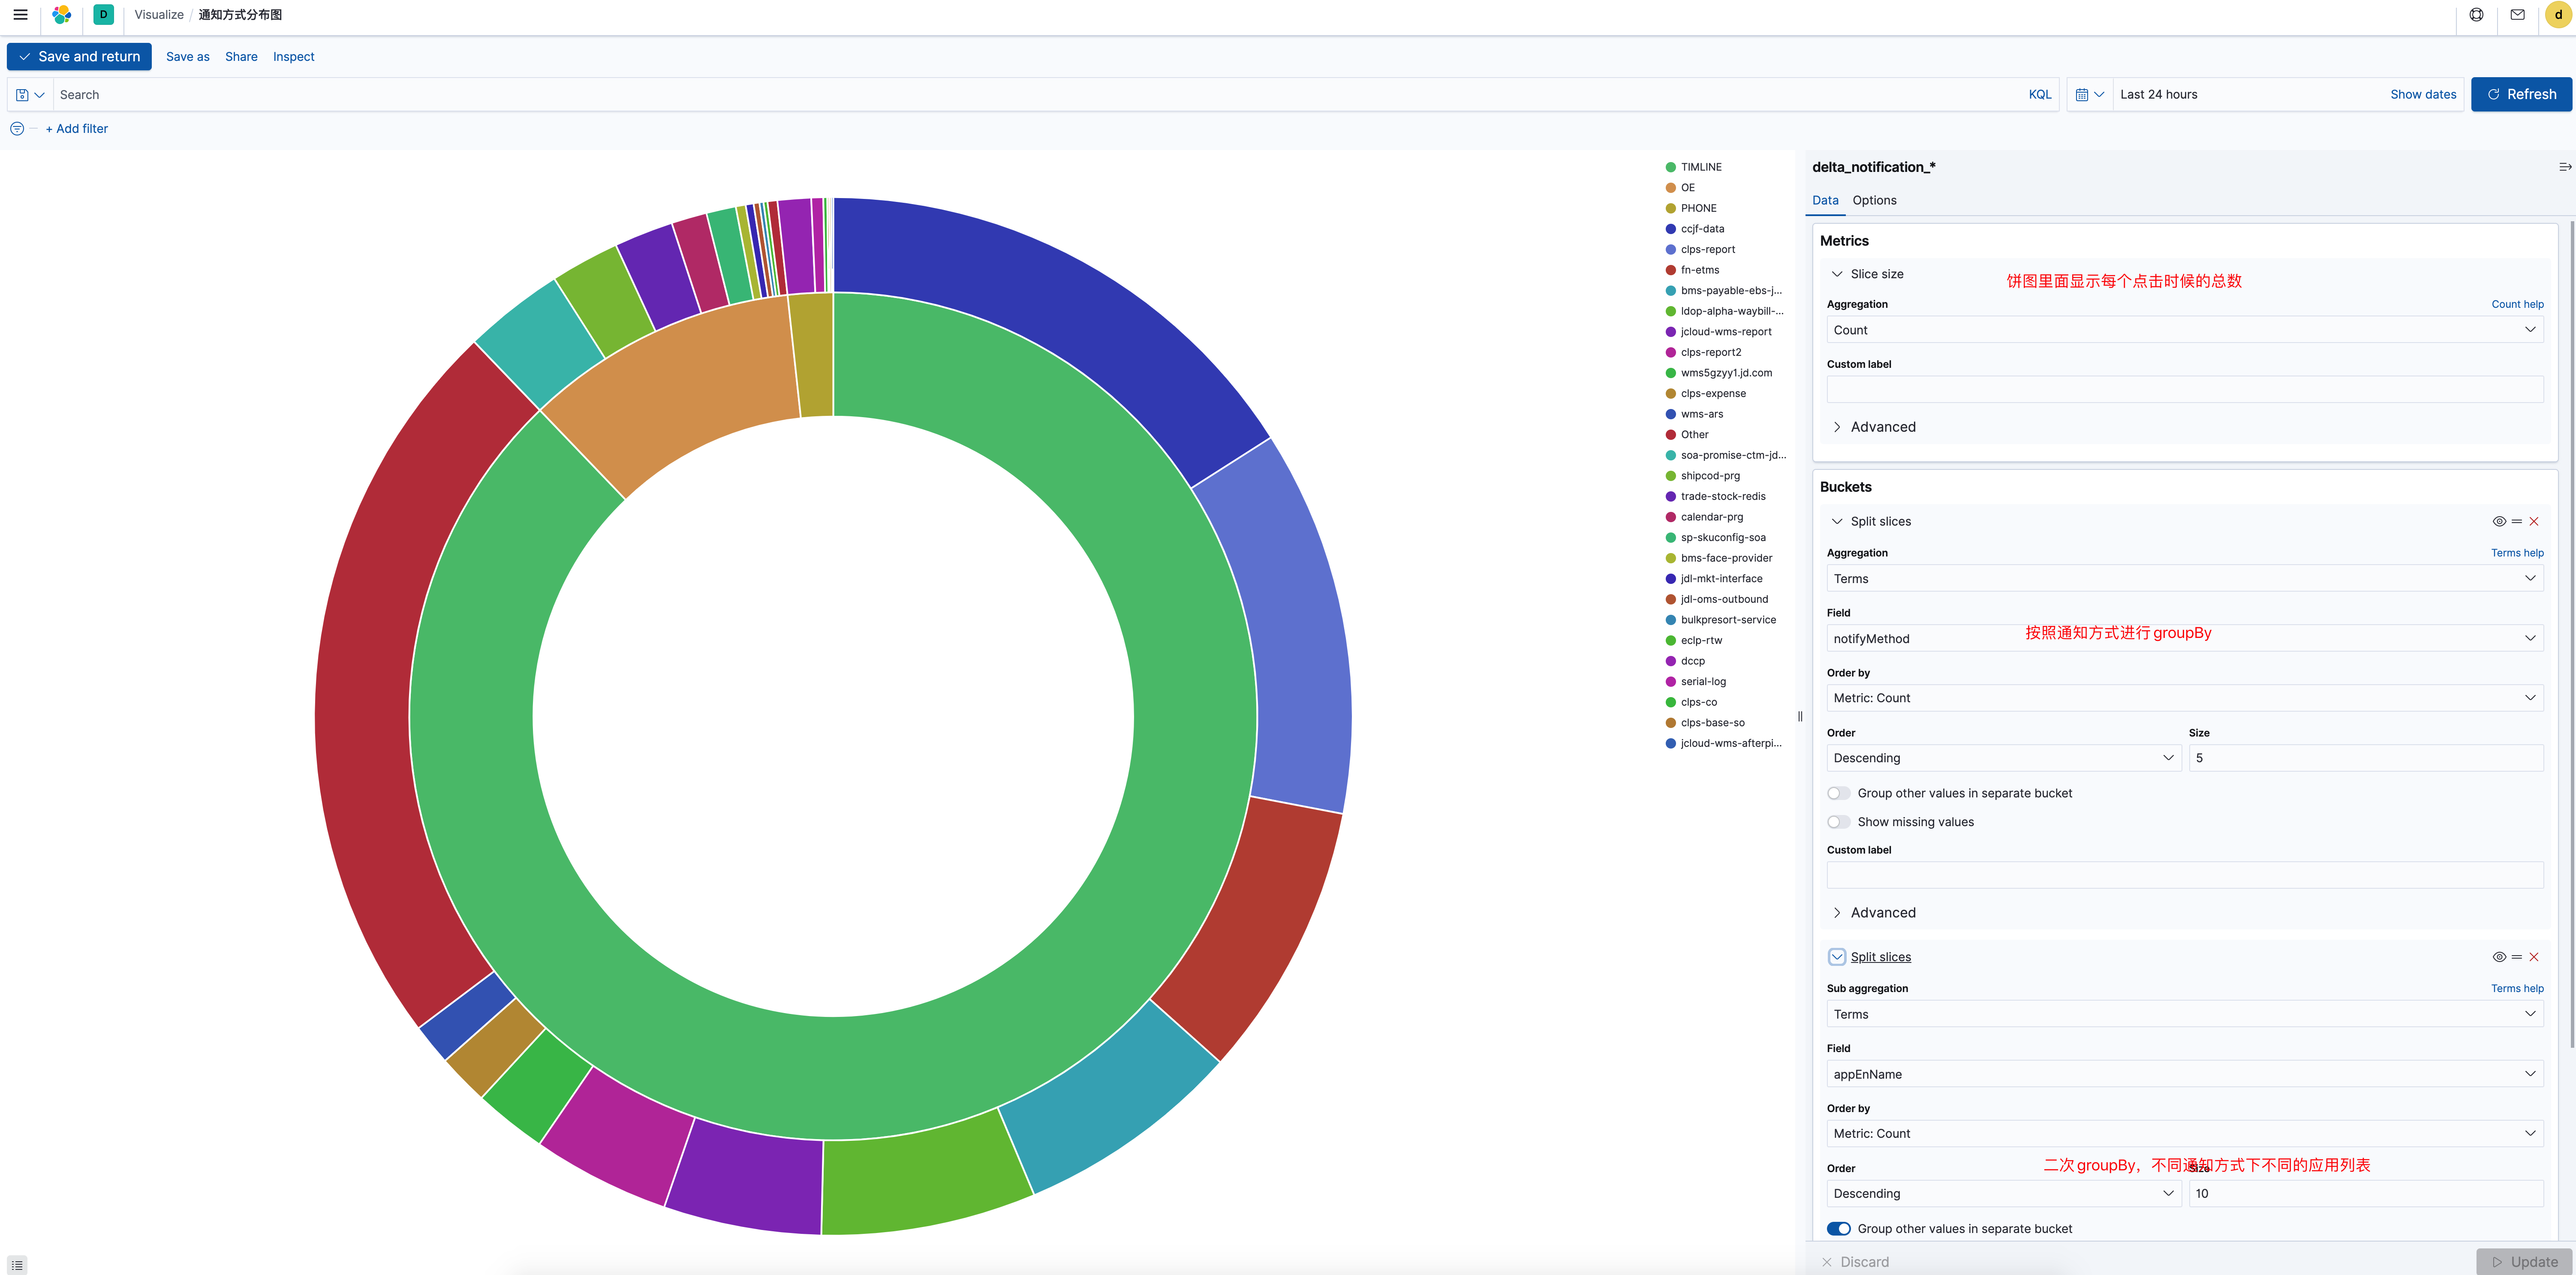The image size is (2576, 1275).
Task: Open first Order by Metric Count dropdown
Action: point(2184,698)
